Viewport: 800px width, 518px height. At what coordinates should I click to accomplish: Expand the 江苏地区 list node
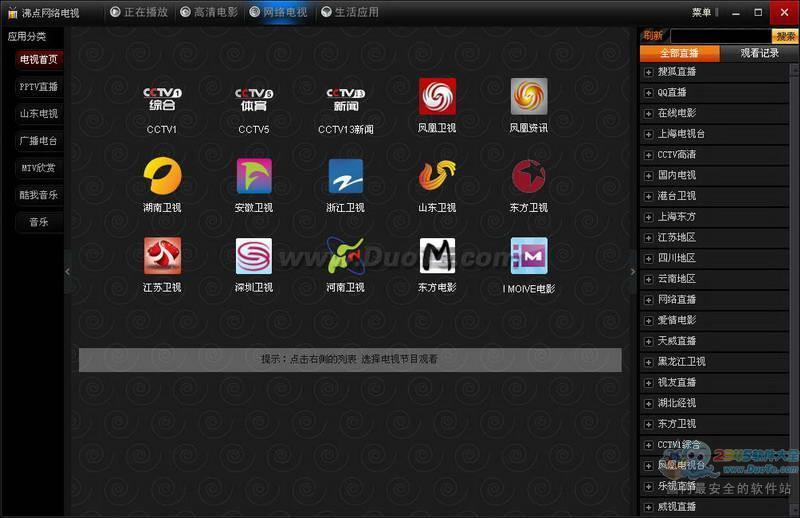tap(648, 238)
